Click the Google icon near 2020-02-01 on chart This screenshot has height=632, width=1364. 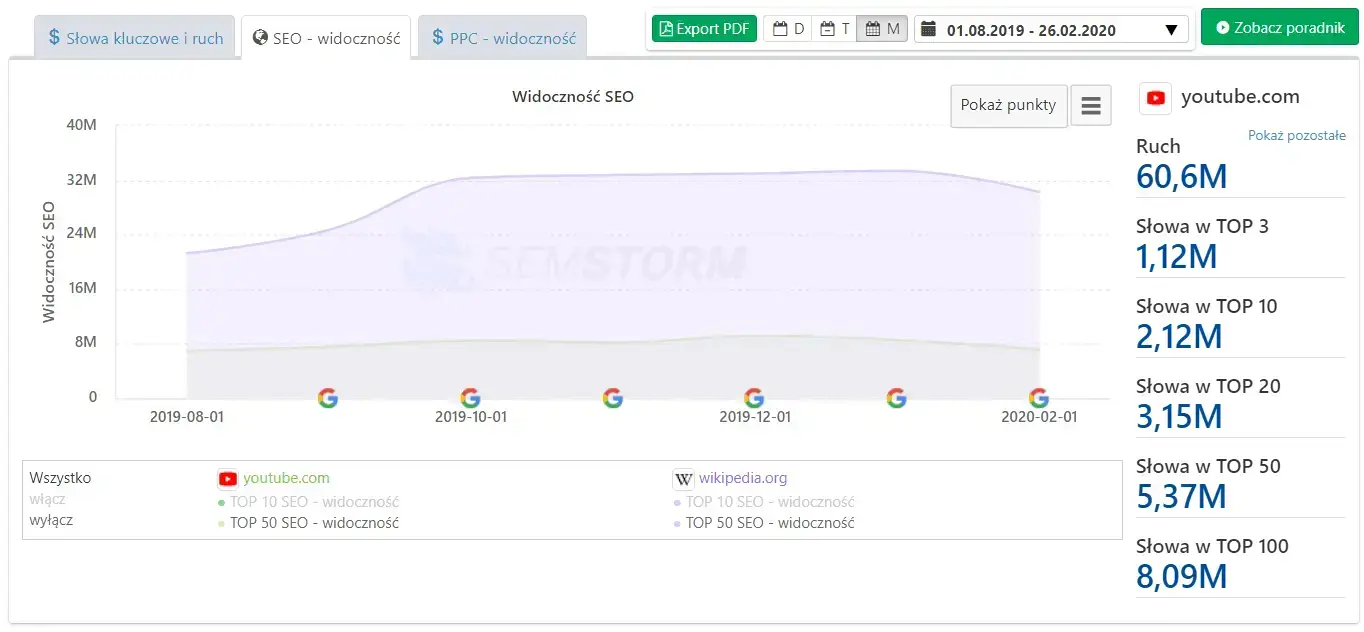(x=1037, y=397)
